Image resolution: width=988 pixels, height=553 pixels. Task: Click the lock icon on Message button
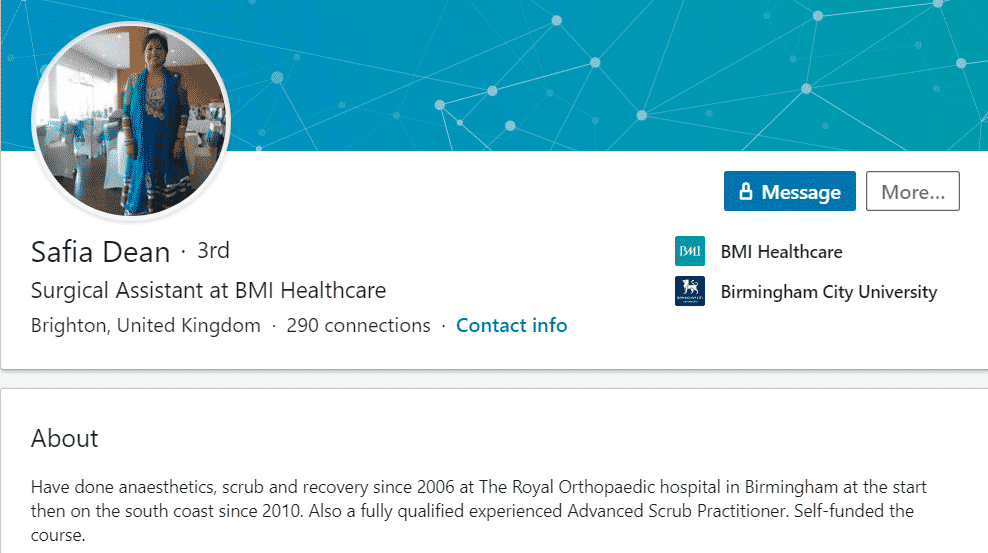tap(745, 191)
